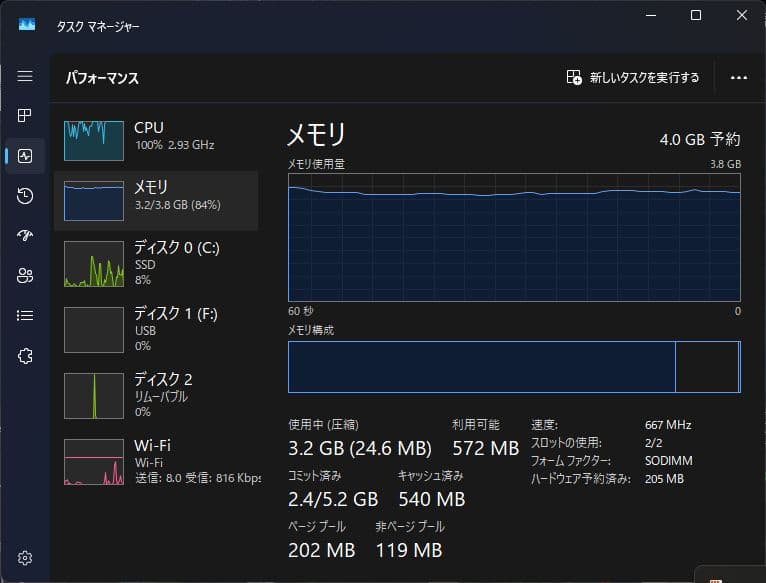Click the 2/2 slots used value
This screenshot has width=766, height=583.
point(653,443)
